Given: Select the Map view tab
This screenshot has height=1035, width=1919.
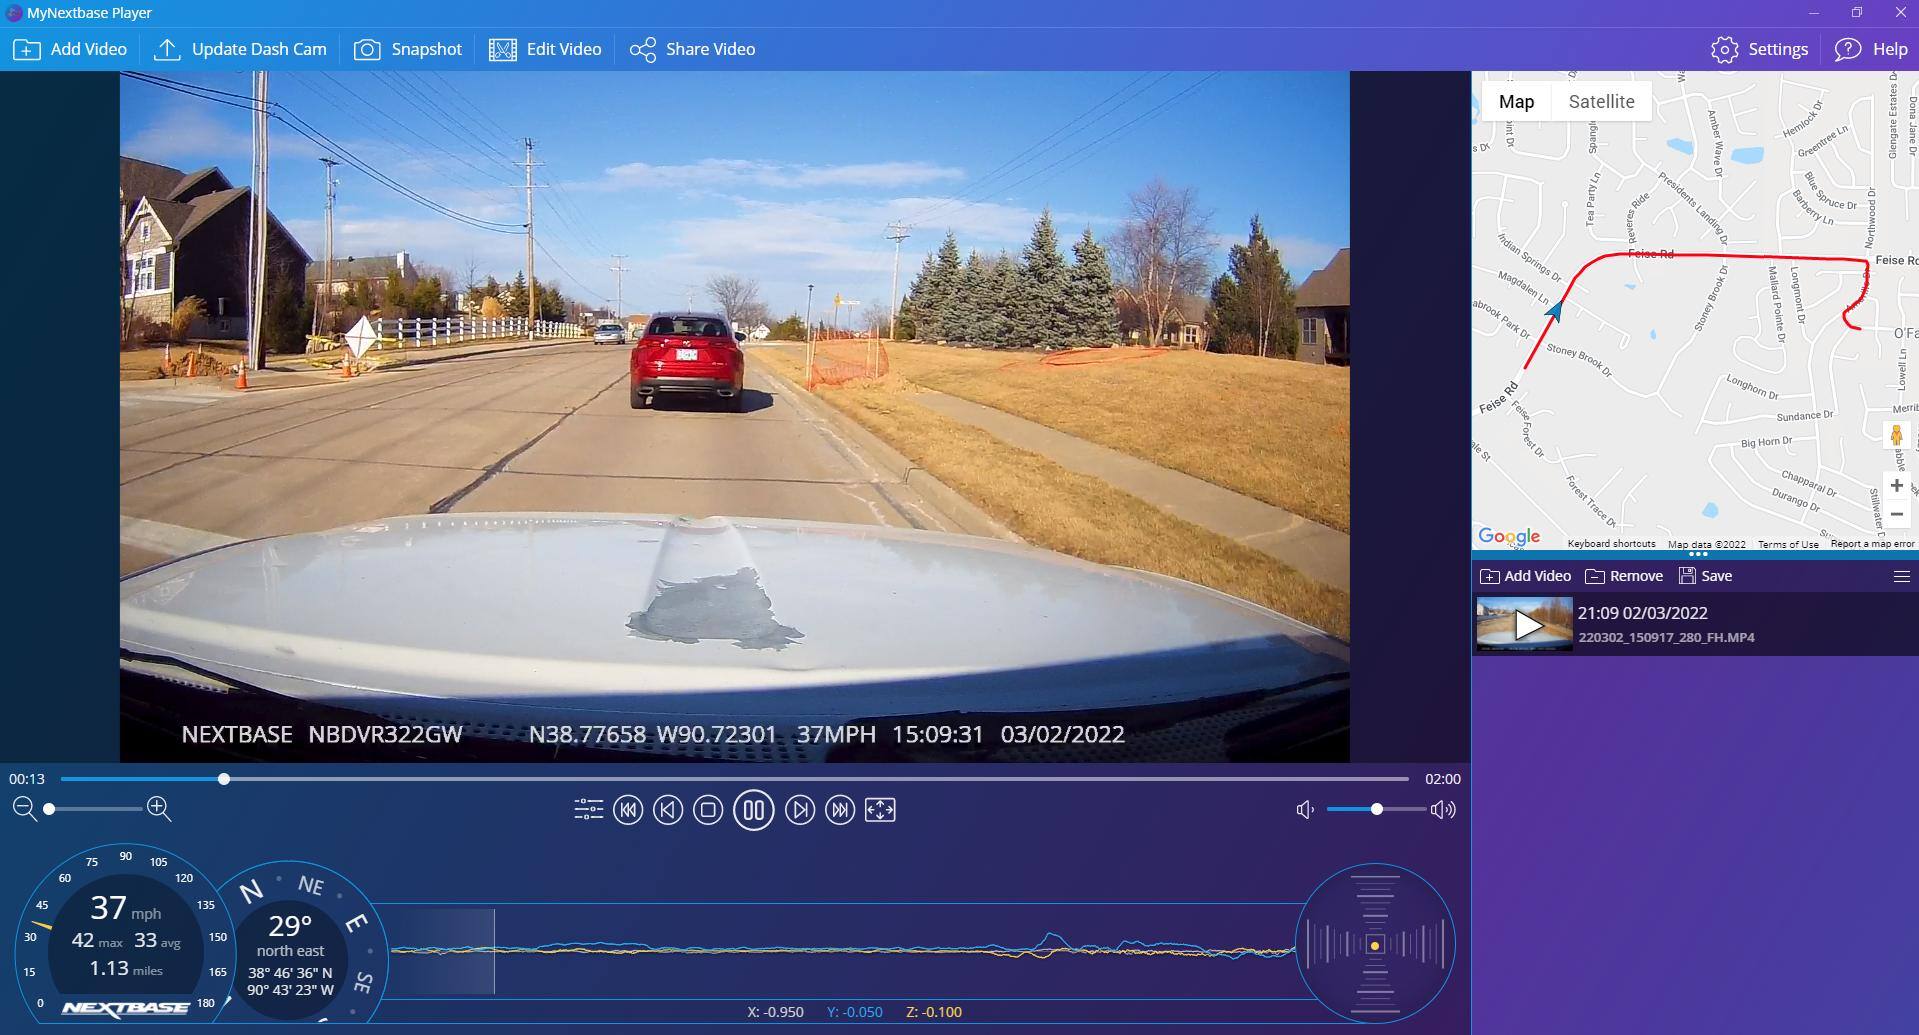Looking at the screenshot, I should click(1516, 102).
